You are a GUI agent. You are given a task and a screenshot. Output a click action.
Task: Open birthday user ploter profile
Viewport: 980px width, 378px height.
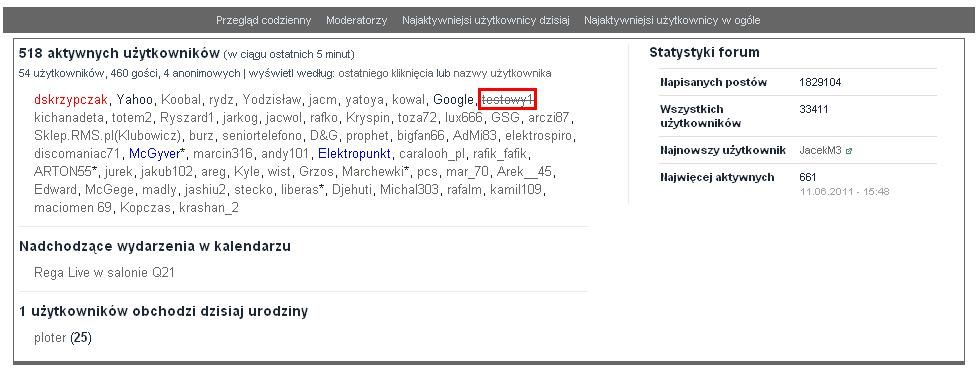(x=50, y=338)
